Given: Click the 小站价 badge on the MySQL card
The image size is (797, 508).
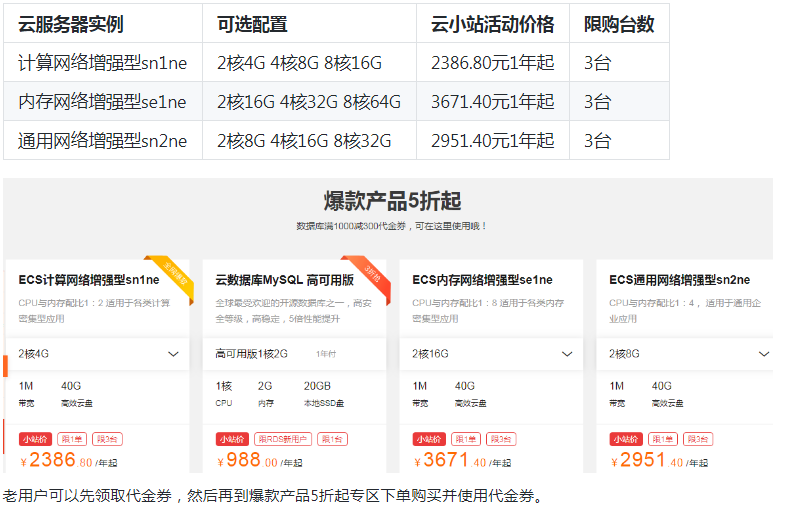Looking at the screenshot, I should 232,439.
